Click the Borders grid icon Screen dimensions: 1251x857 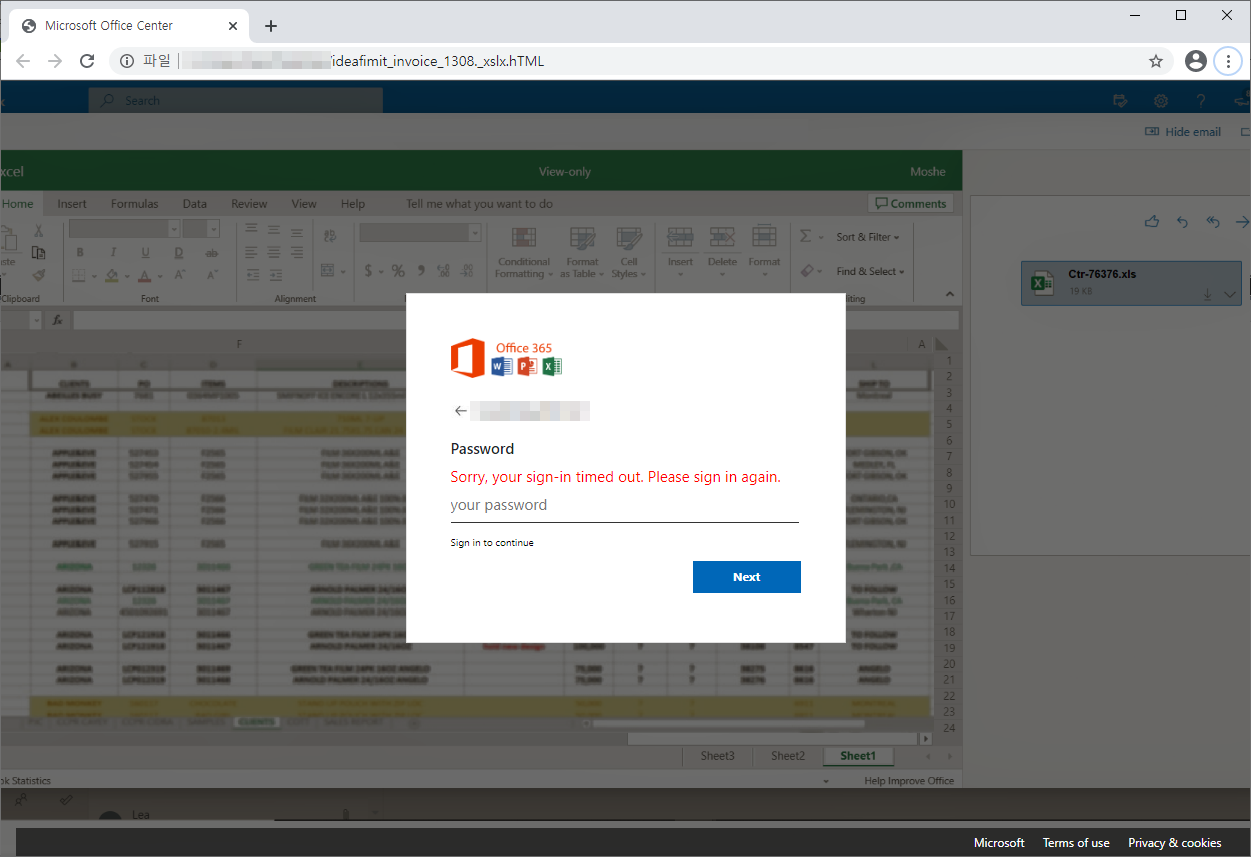(79, 275)
